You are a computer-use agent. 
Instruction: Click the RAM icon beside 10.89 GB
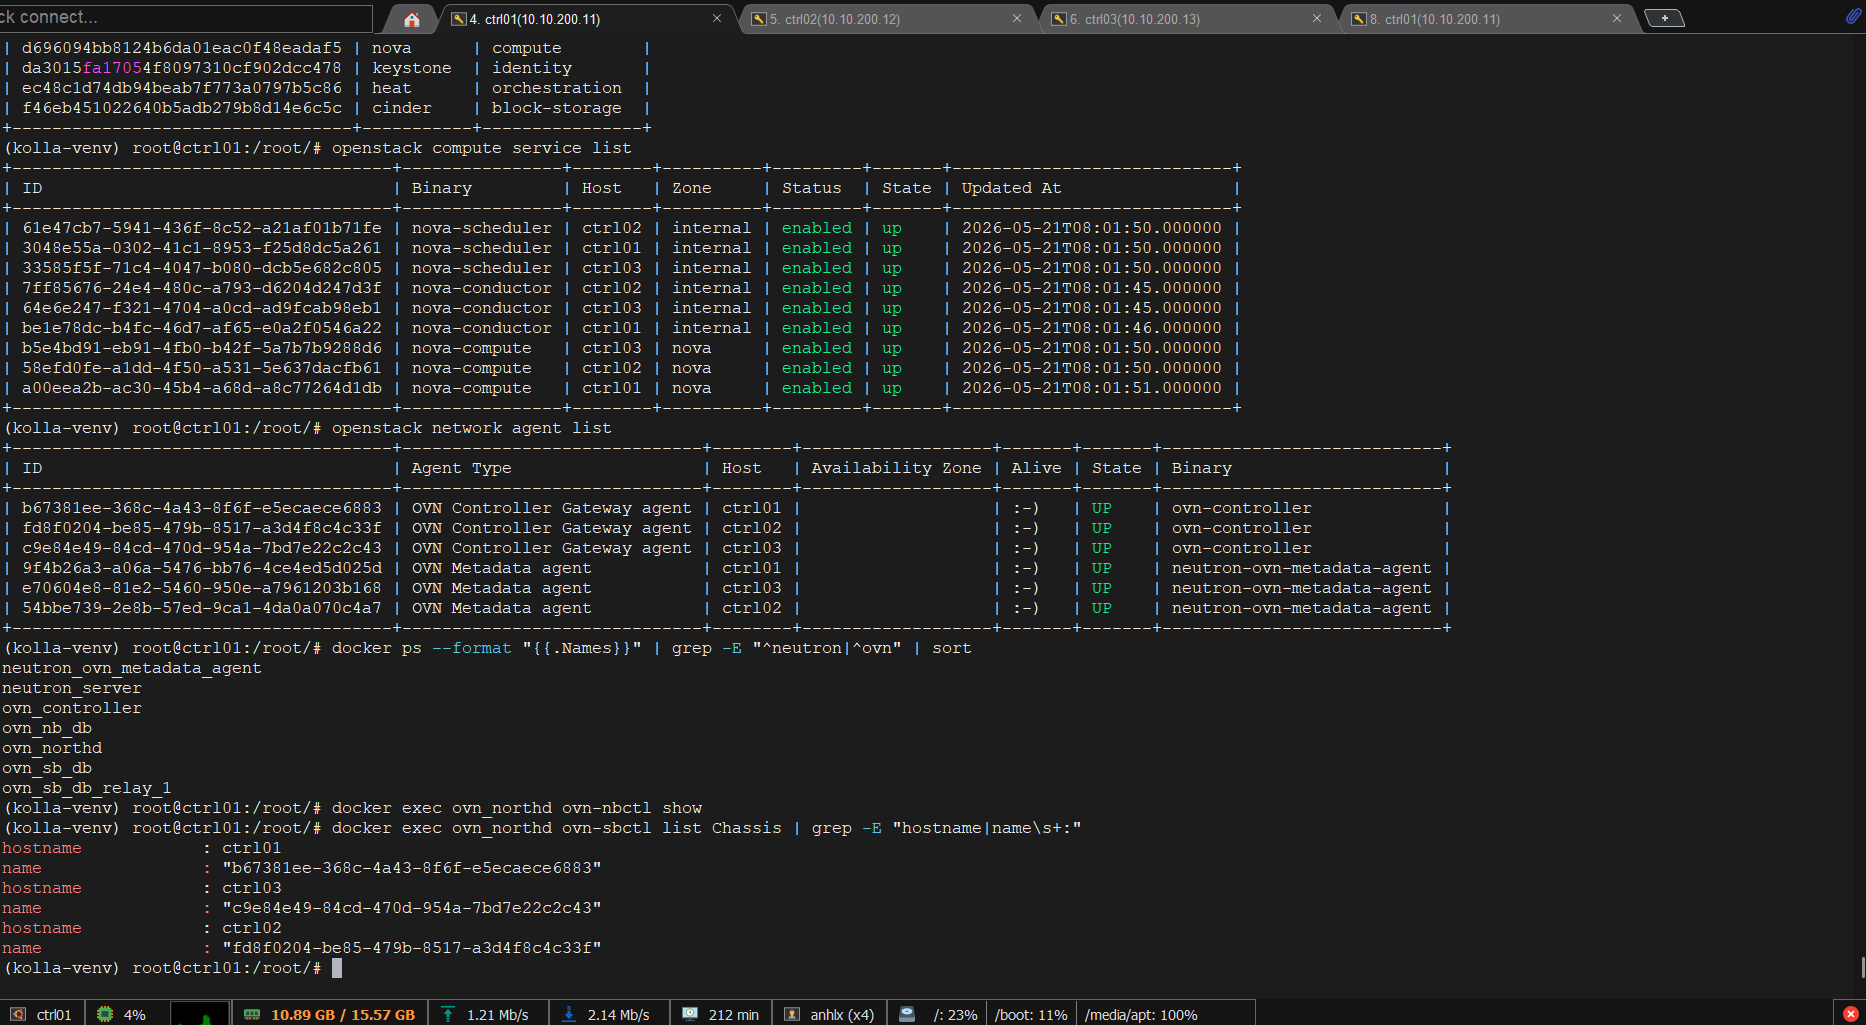[x=252, y=1014]
